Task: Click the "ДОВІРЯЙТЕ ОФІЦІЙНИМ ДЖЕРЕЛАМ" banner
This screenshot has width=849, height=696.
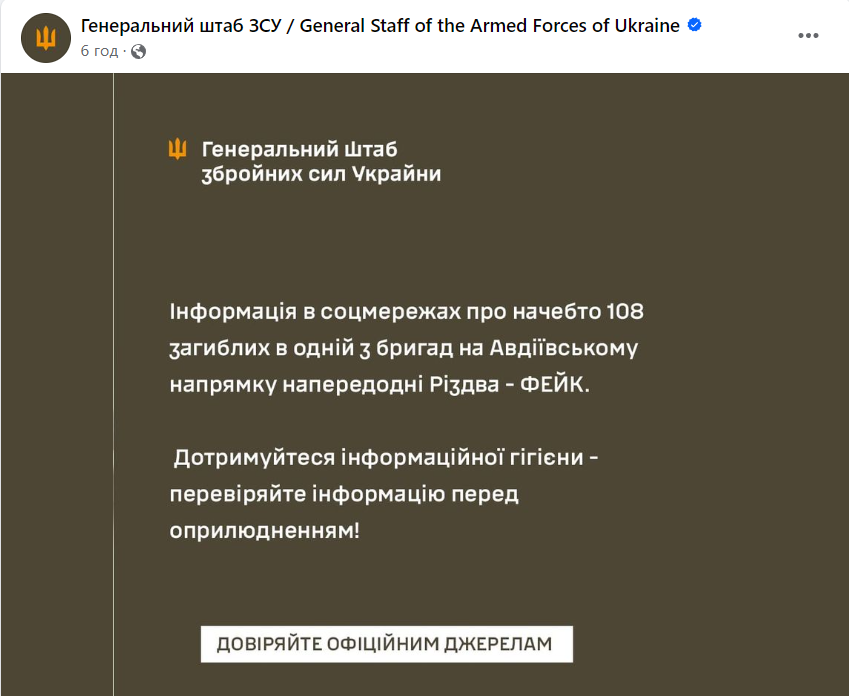Action: 386,645
